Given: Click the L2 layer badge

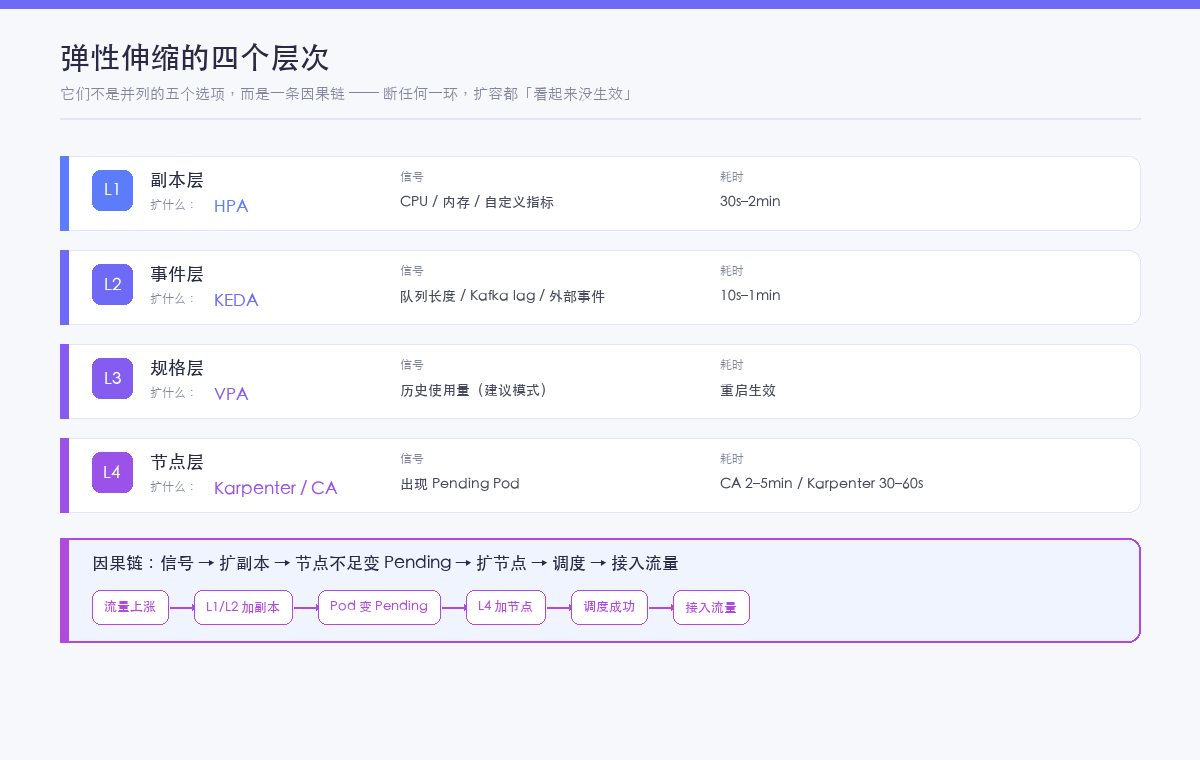Looking at the screenshot, I should (x=112, y=284).
